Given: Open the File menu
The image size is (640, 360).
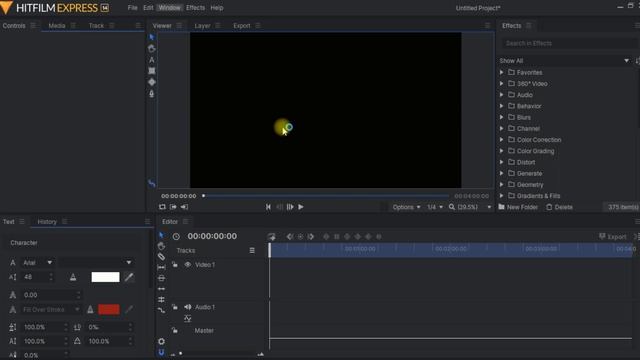Looking at the screenshot, I should [132, 8].
